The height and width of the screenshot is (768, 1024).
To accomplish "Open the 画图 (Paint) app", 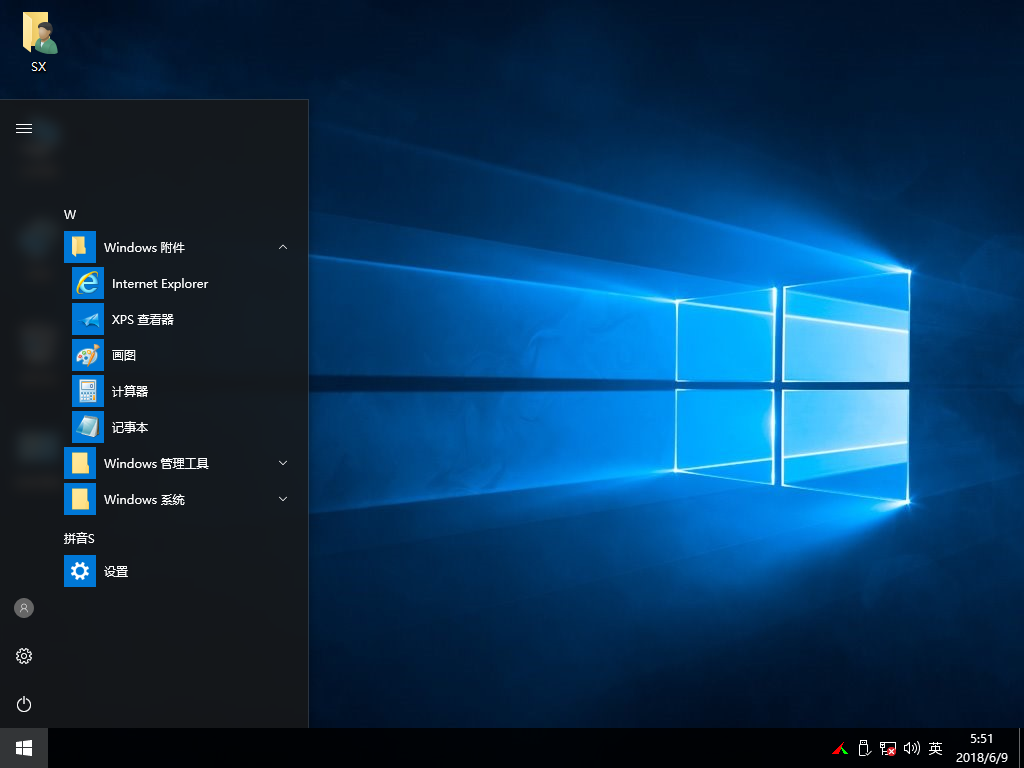I will click(123, 356).
